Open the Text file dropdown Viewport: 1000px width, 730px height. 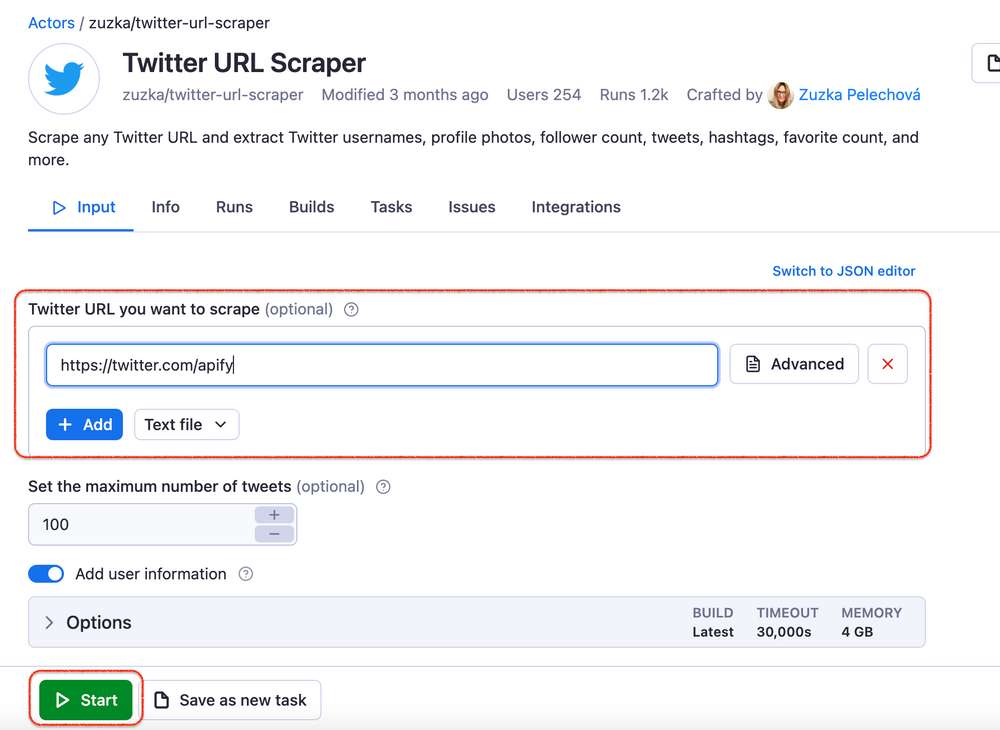click(x=186, y=424)
